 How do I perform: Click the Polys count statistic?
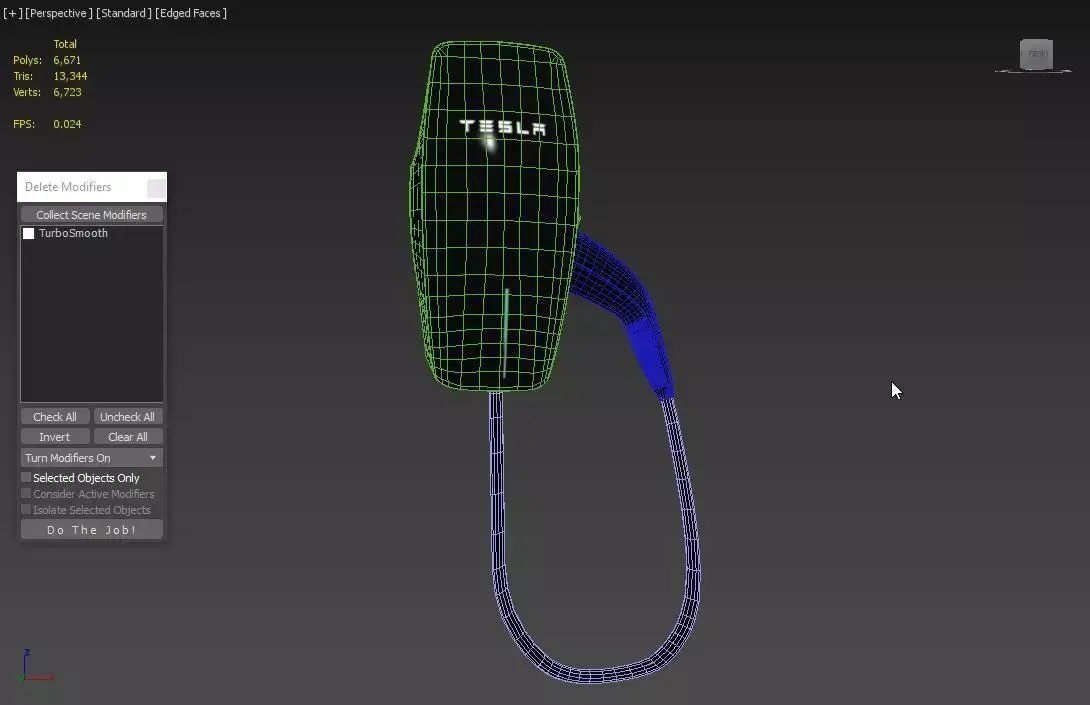[47, 60]
